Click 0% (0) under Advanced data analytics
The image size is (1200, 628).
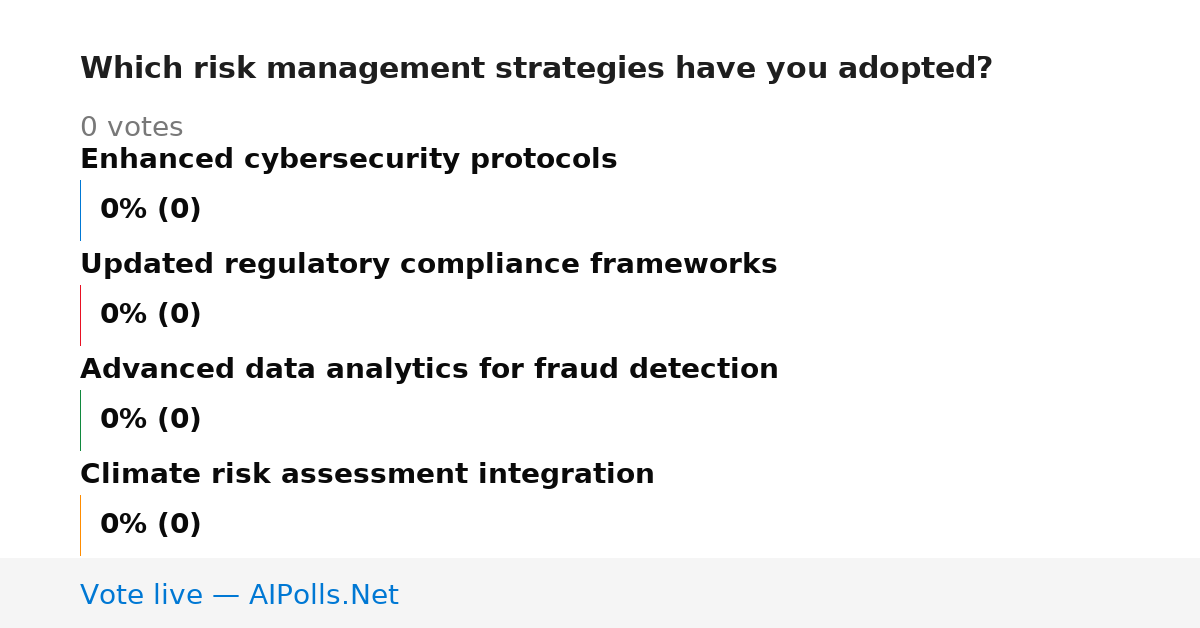(x=150, y=420)
